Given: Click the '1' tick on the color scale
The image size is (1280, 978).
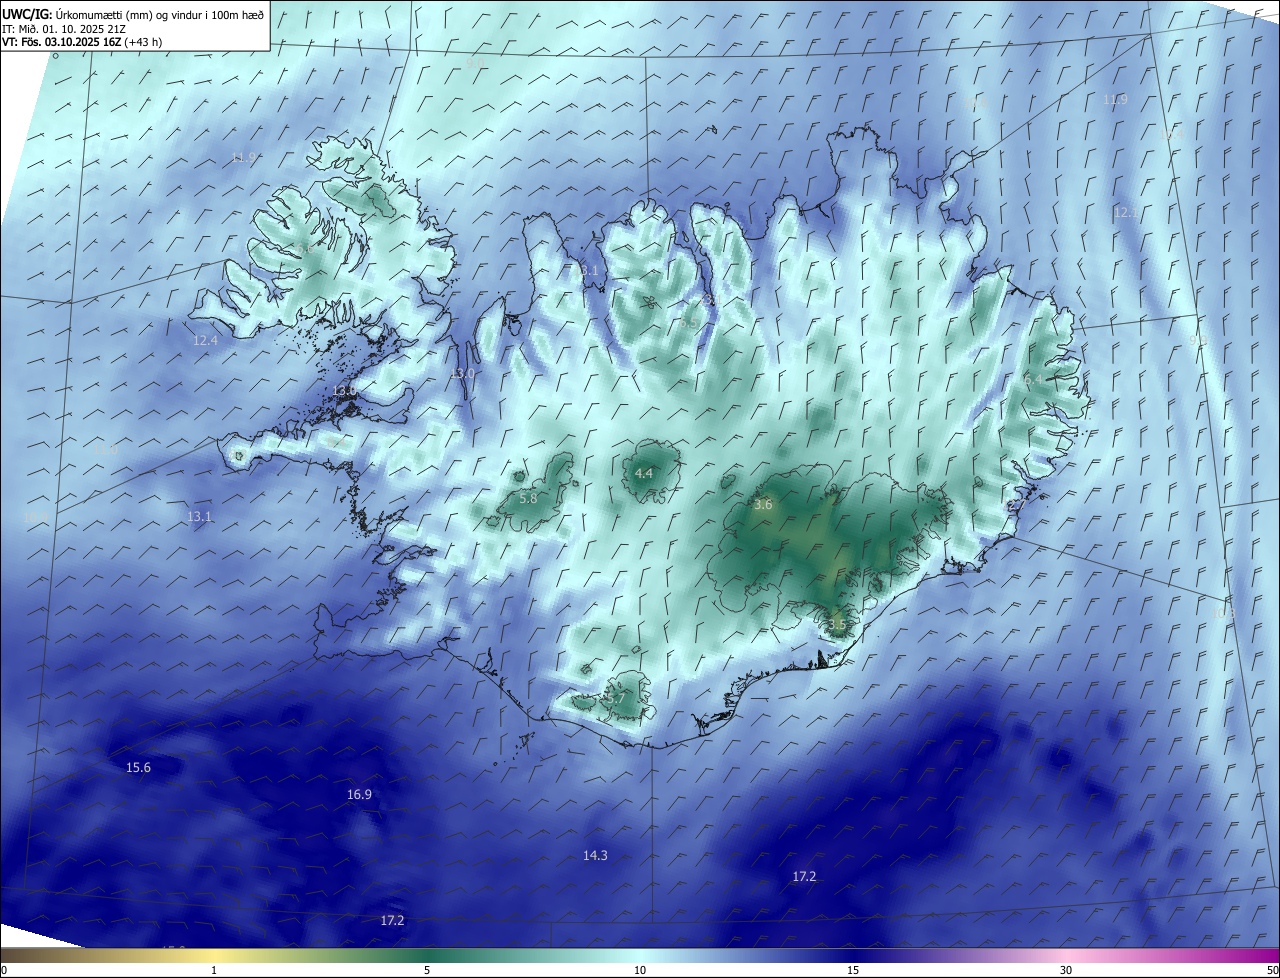Looking at the screenshot, I should pyautogui.click(x=214, y=970).
